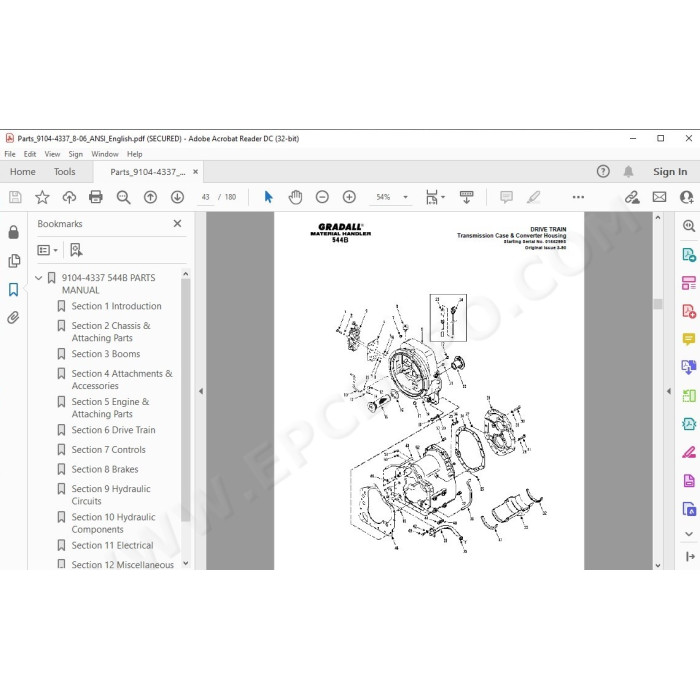Viewport: 700px width, 700px height.
Task: Close the Parts_9104-4337 document tab
Action: (196, 171)
